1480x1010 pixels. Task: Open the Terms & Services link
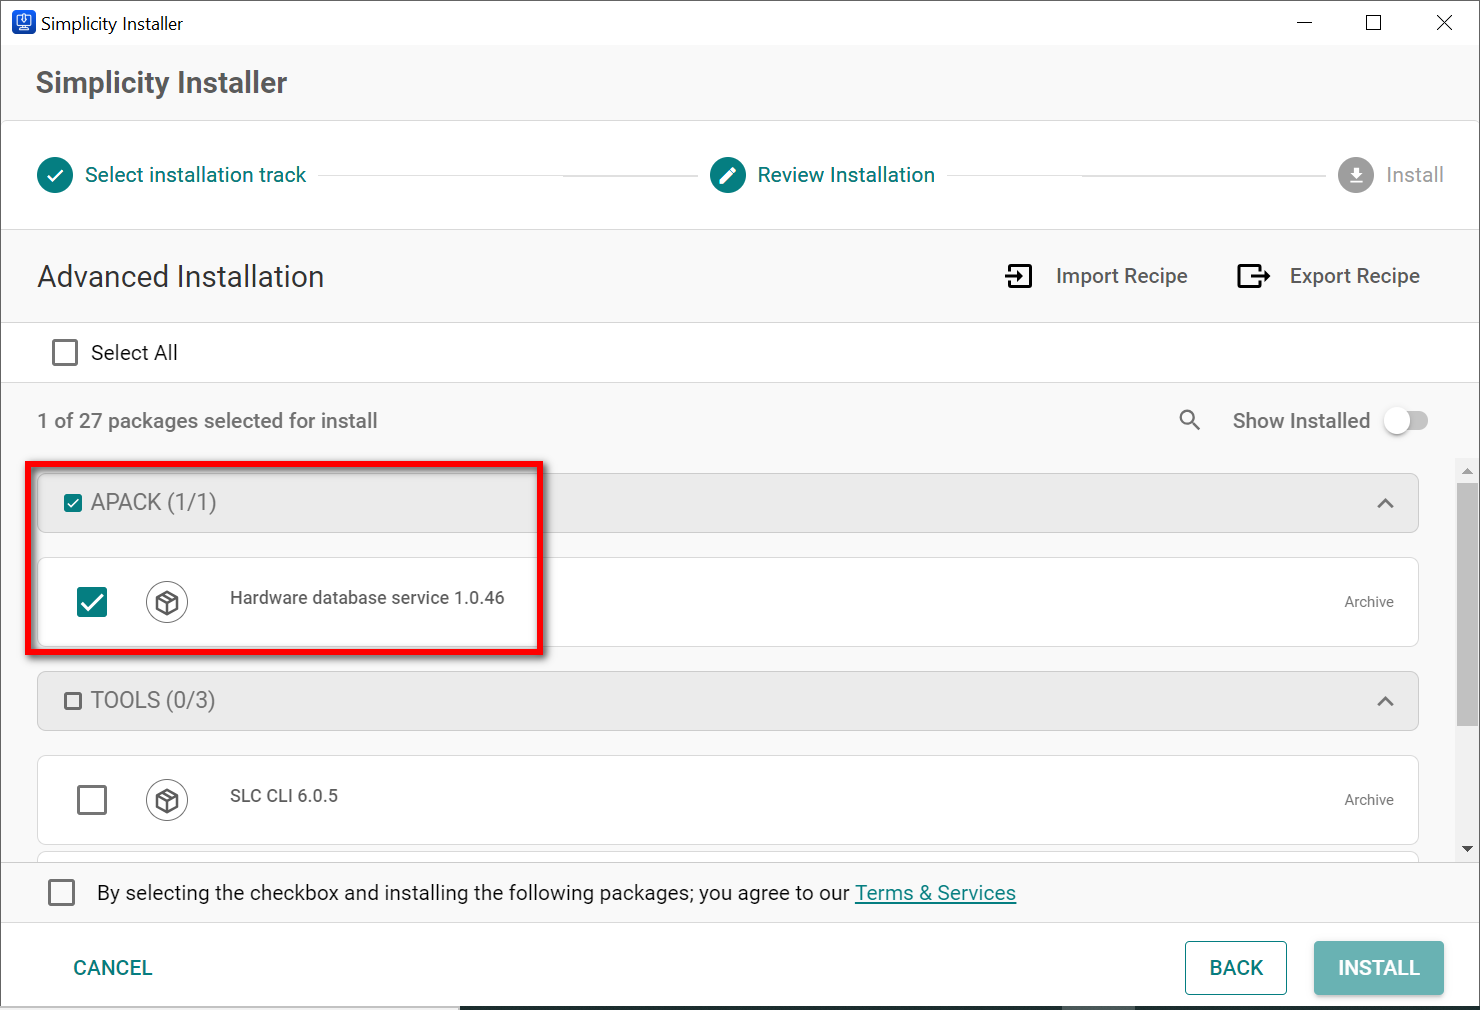tap(935, 893)
